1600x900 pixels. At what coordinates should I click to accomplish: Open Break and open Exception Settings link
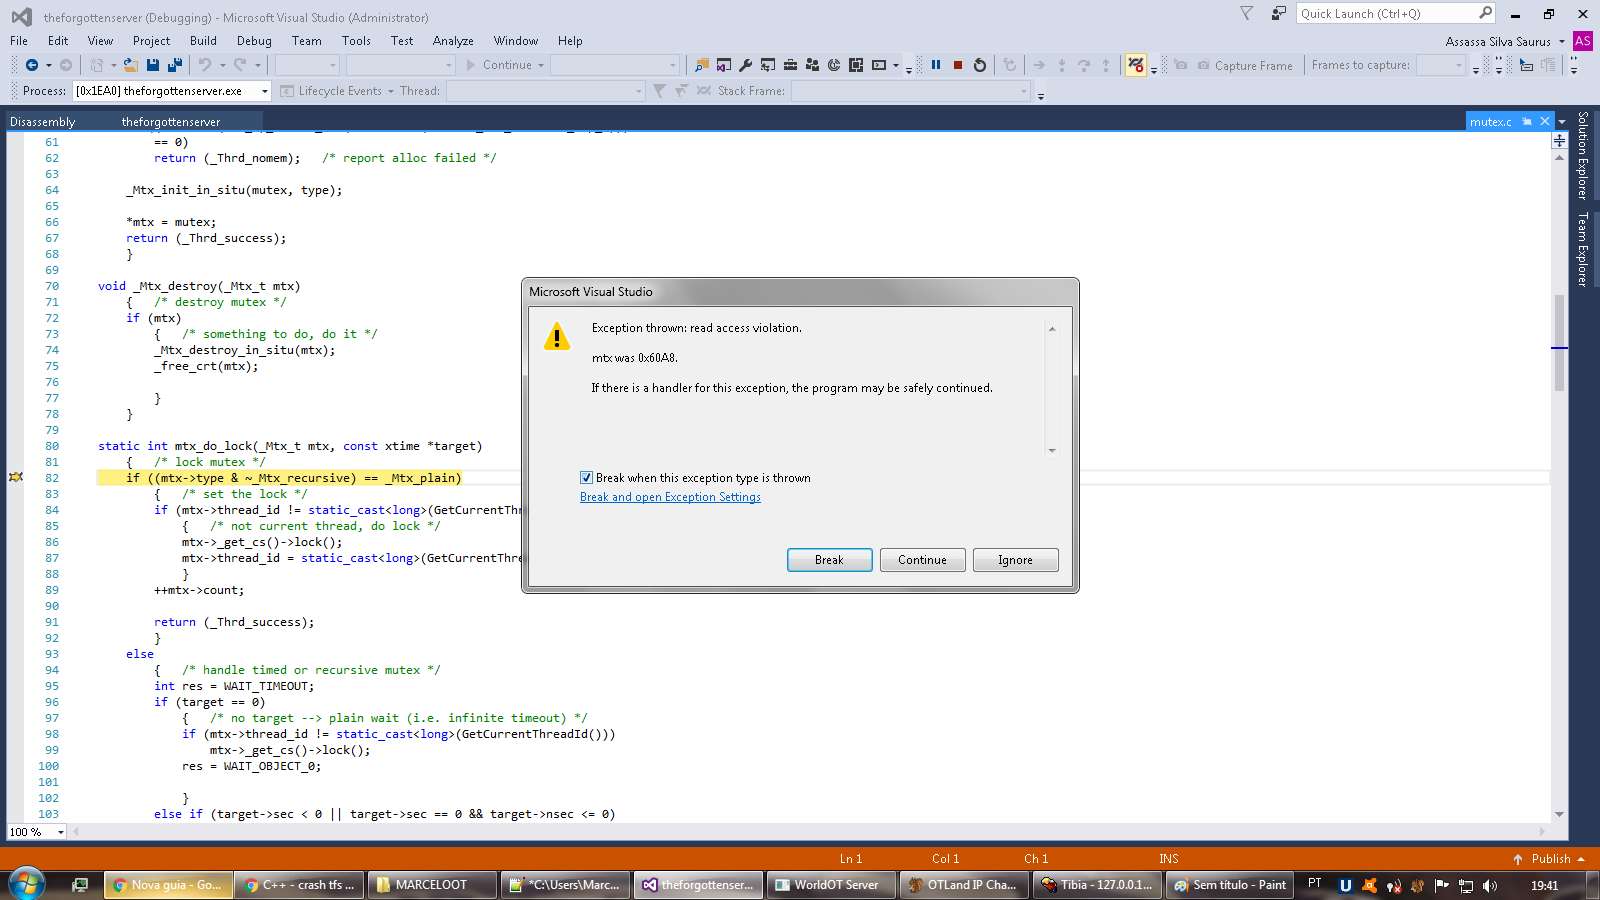[x=670, y=497]
